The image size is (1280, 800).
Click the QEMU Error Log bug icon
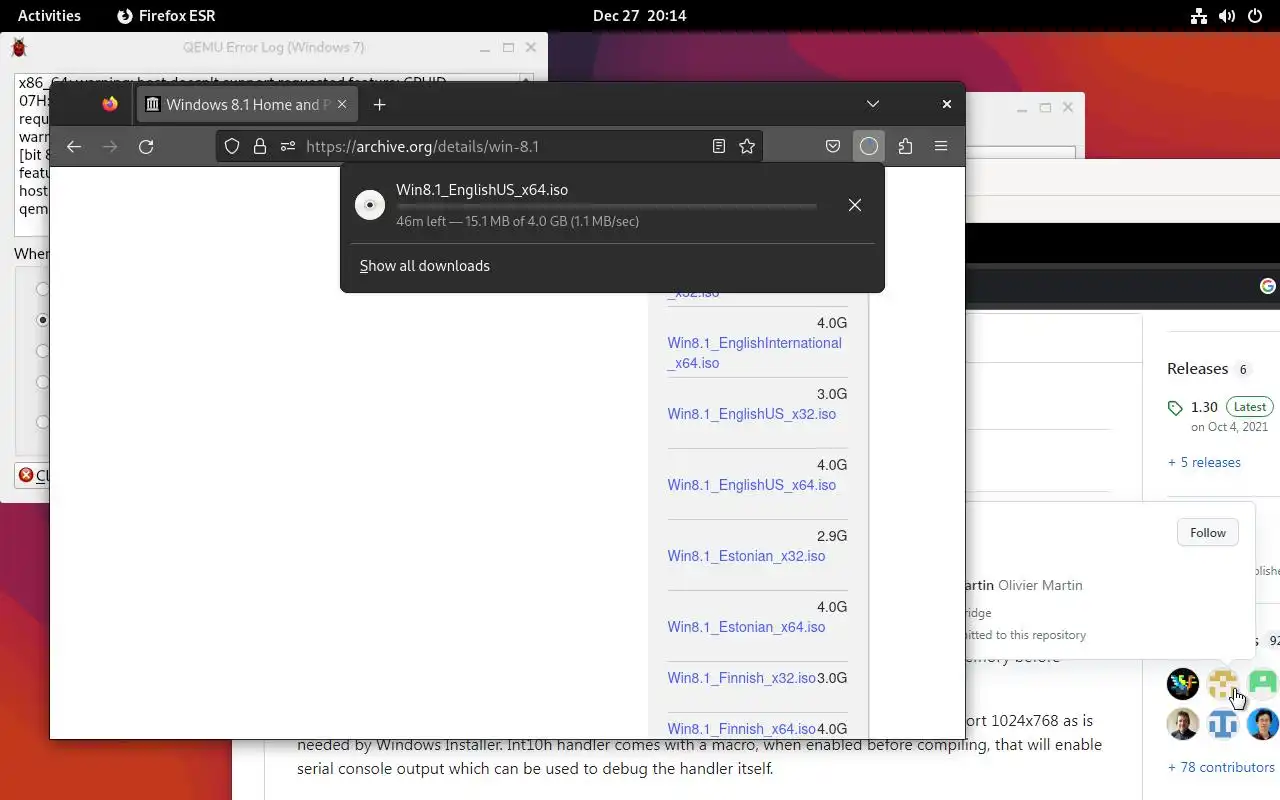click(19, 47)
